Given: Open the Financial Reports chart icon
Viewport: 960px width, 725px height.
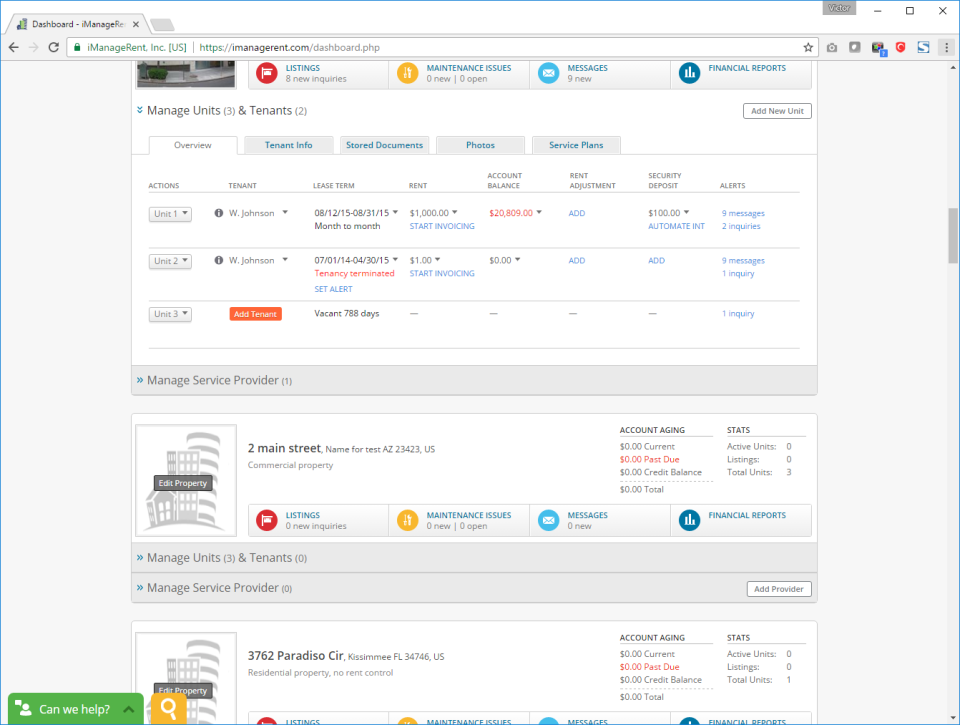Looking at the screenshot, I should pyautogui.click(x=688, y=72).
